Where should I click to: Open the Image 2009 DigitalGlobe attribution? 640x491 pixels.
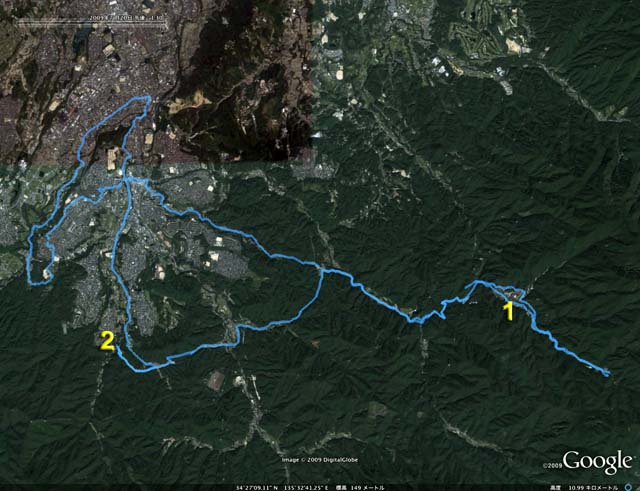320,460
